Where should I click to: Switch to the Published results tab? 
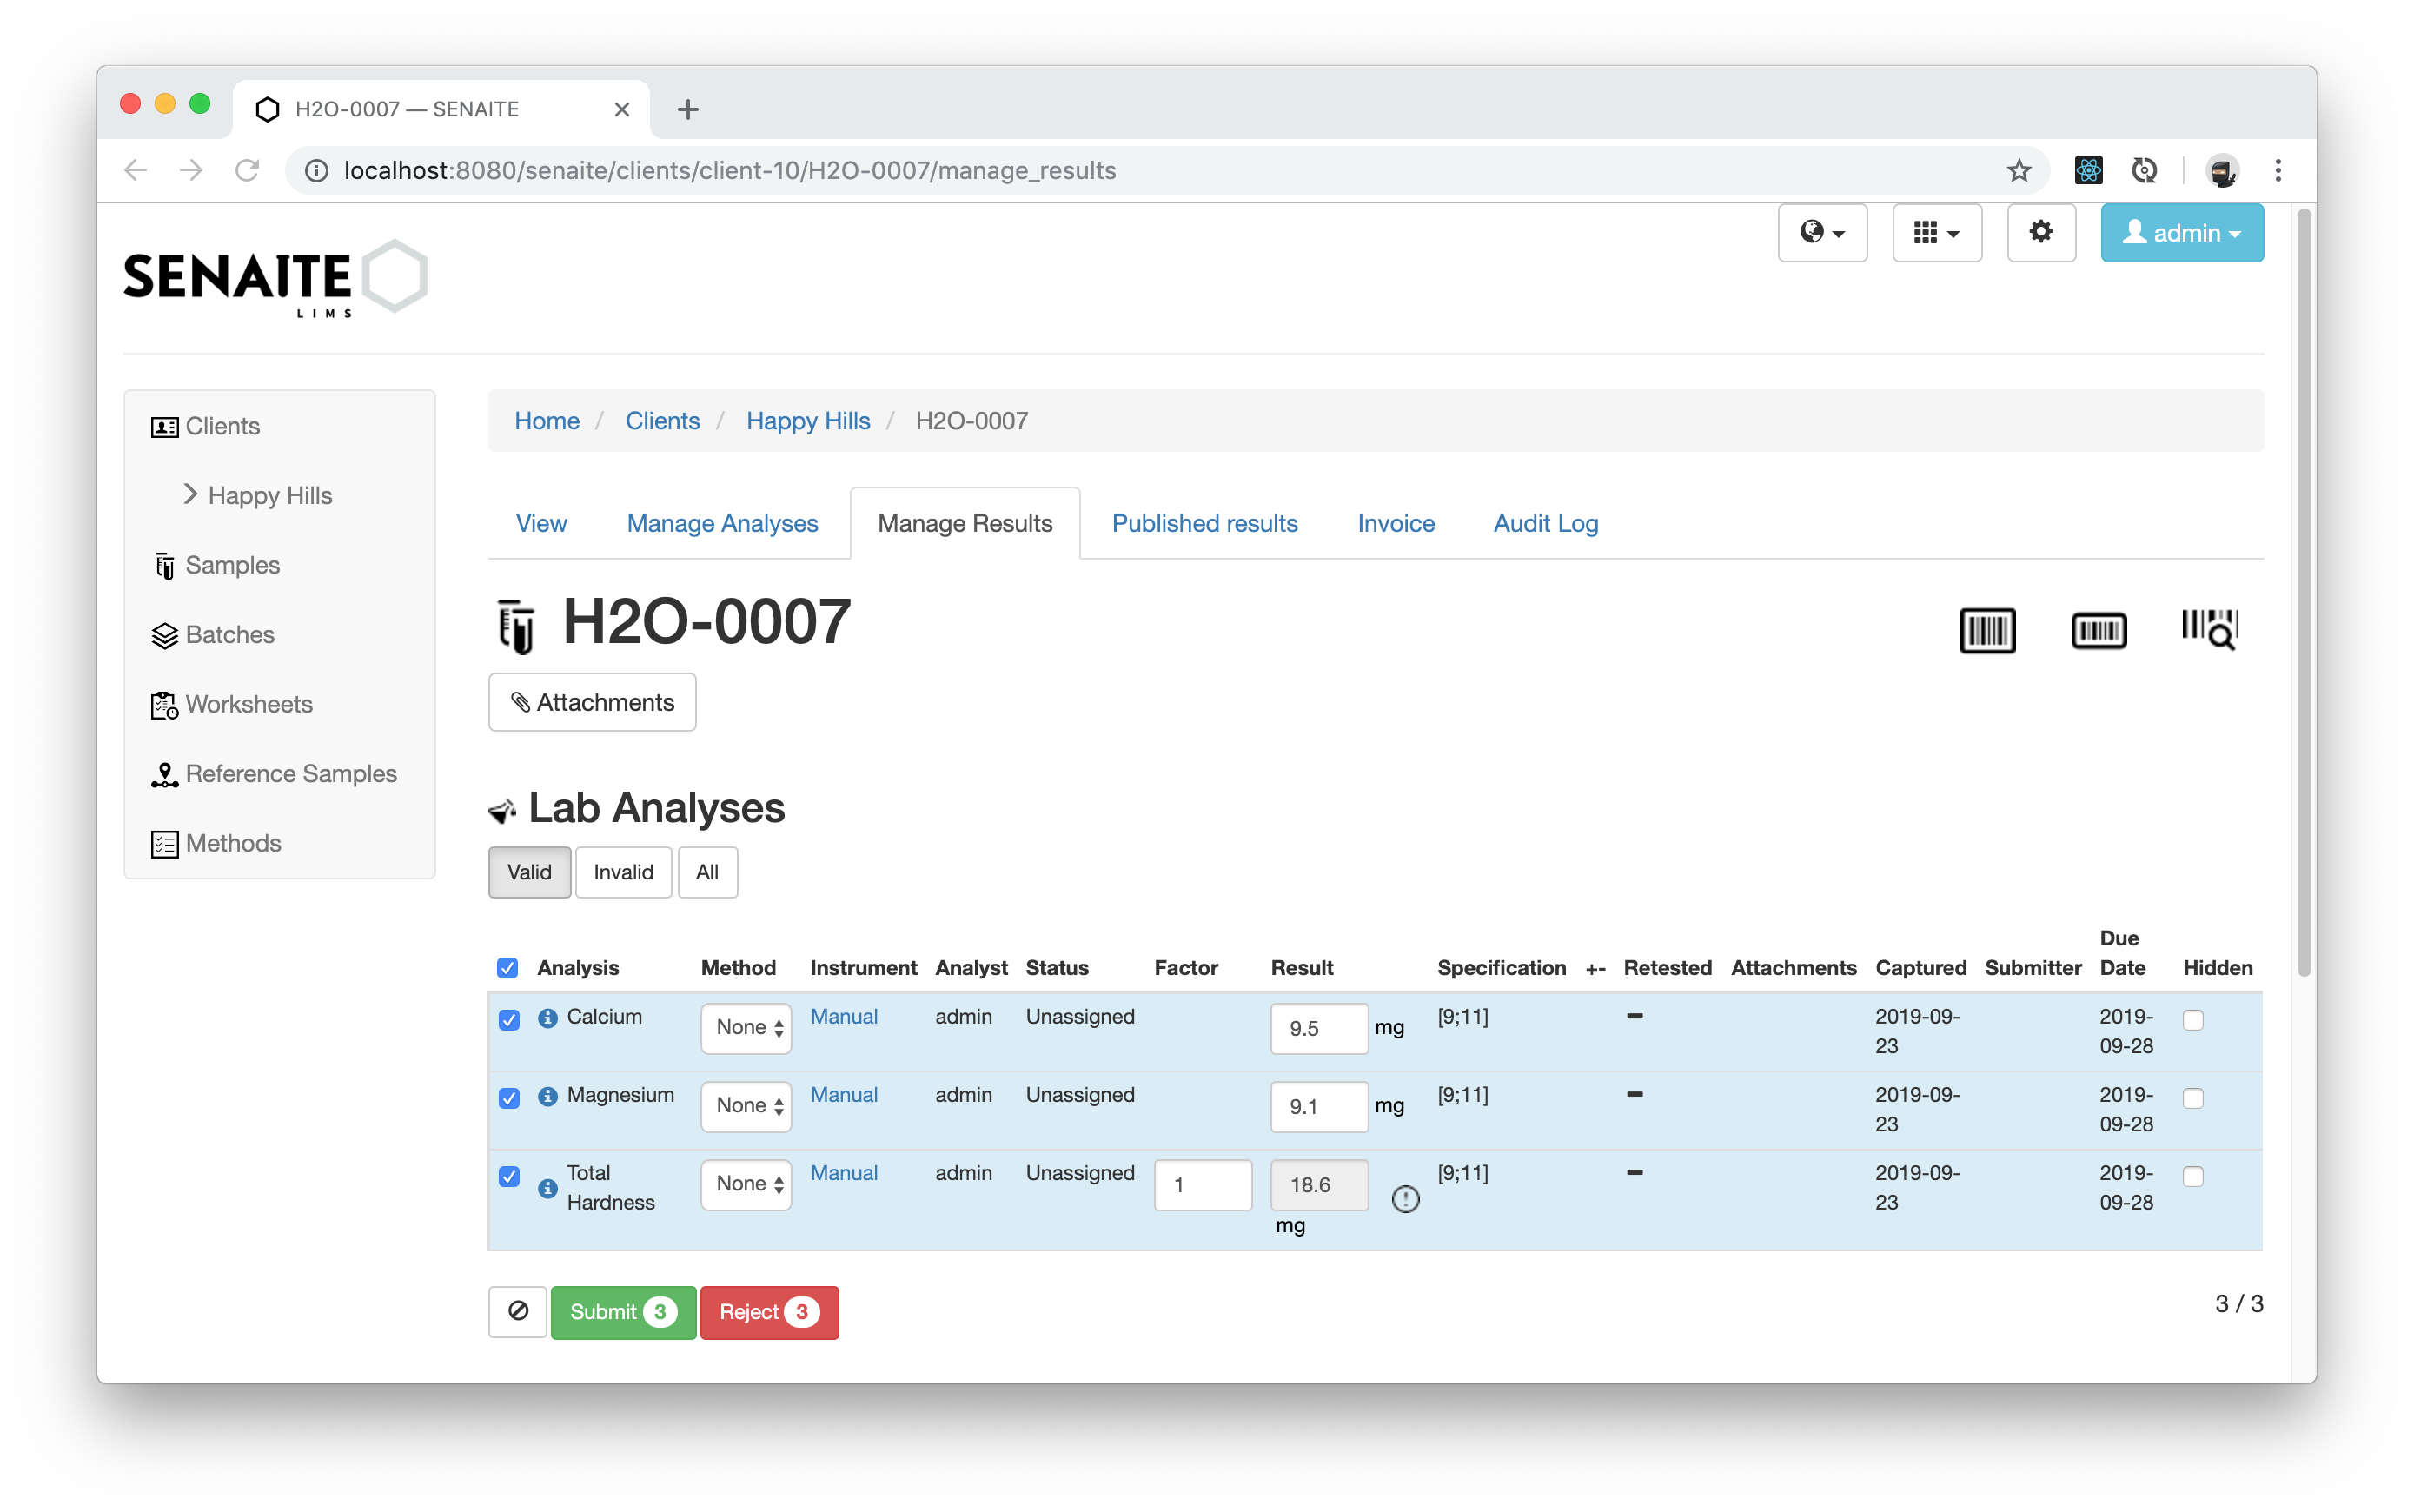coord(1204,523)
